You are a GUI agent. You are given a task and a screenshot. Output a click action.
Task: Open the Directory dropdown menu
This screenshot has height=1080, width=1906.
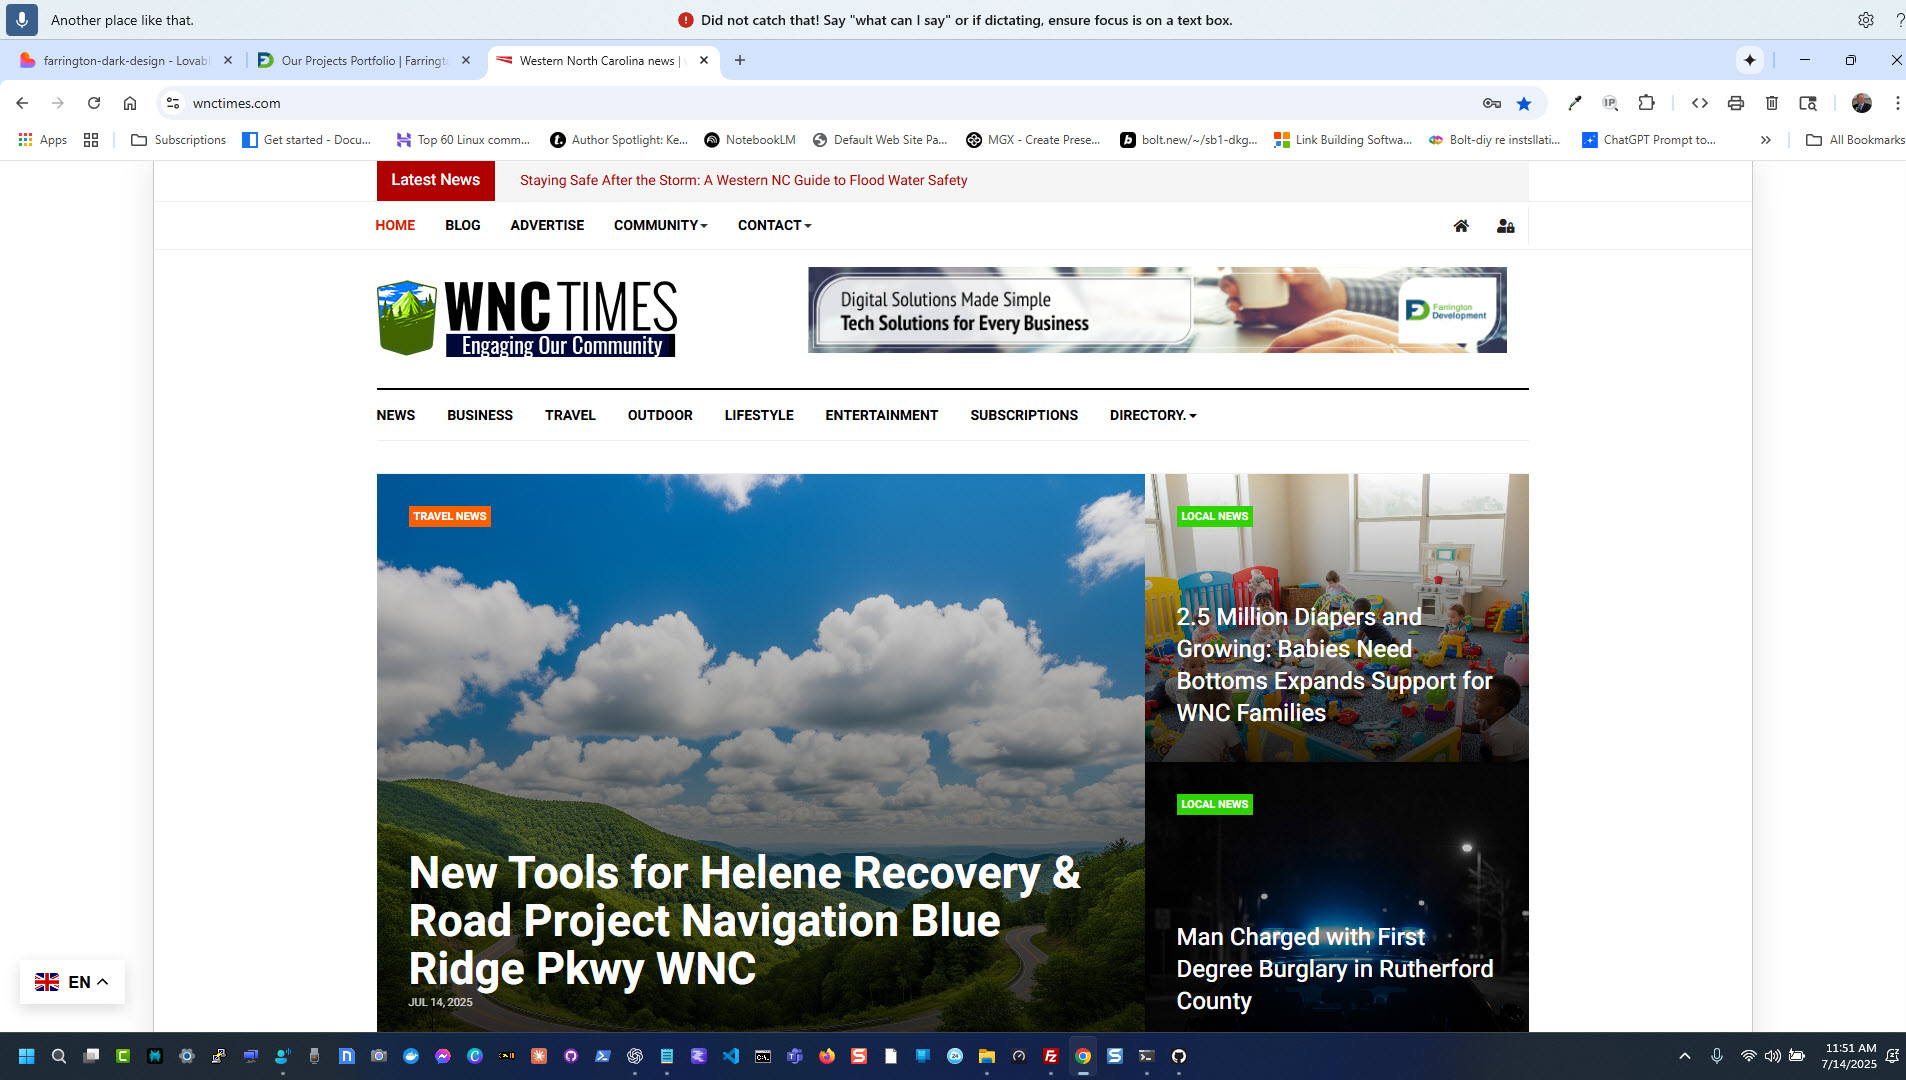1152,415
